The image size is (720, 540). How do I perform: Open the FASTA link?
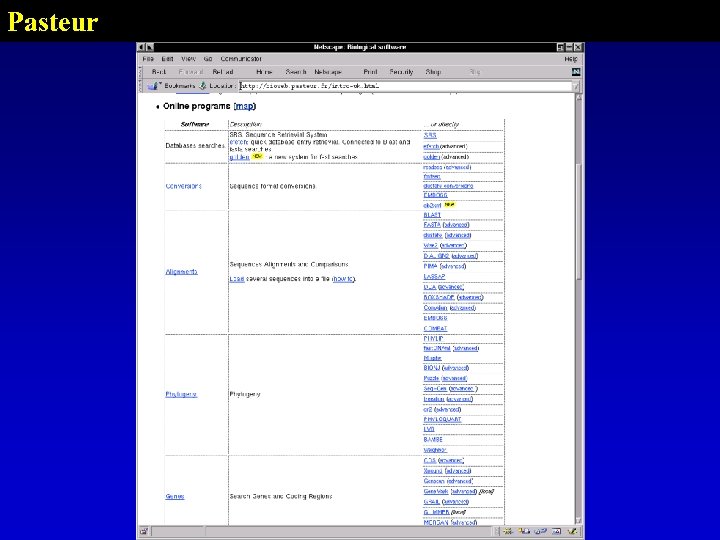(x=432, y=225)
